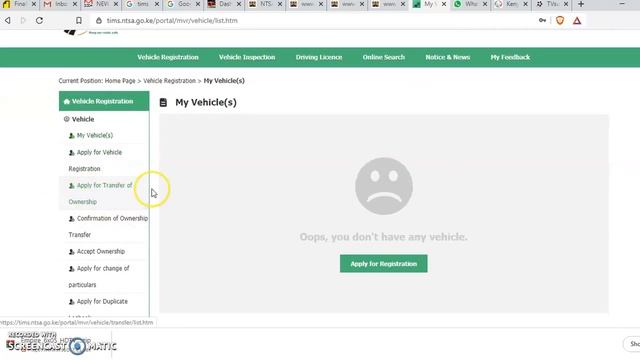
Task: Switch to the Gmail Inbox tab
Action: click(x=60, y=4)
